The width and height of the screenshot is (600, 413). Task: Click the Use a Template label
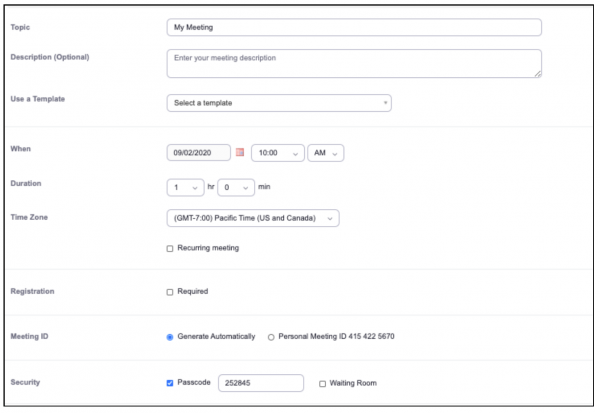(38, 99)
